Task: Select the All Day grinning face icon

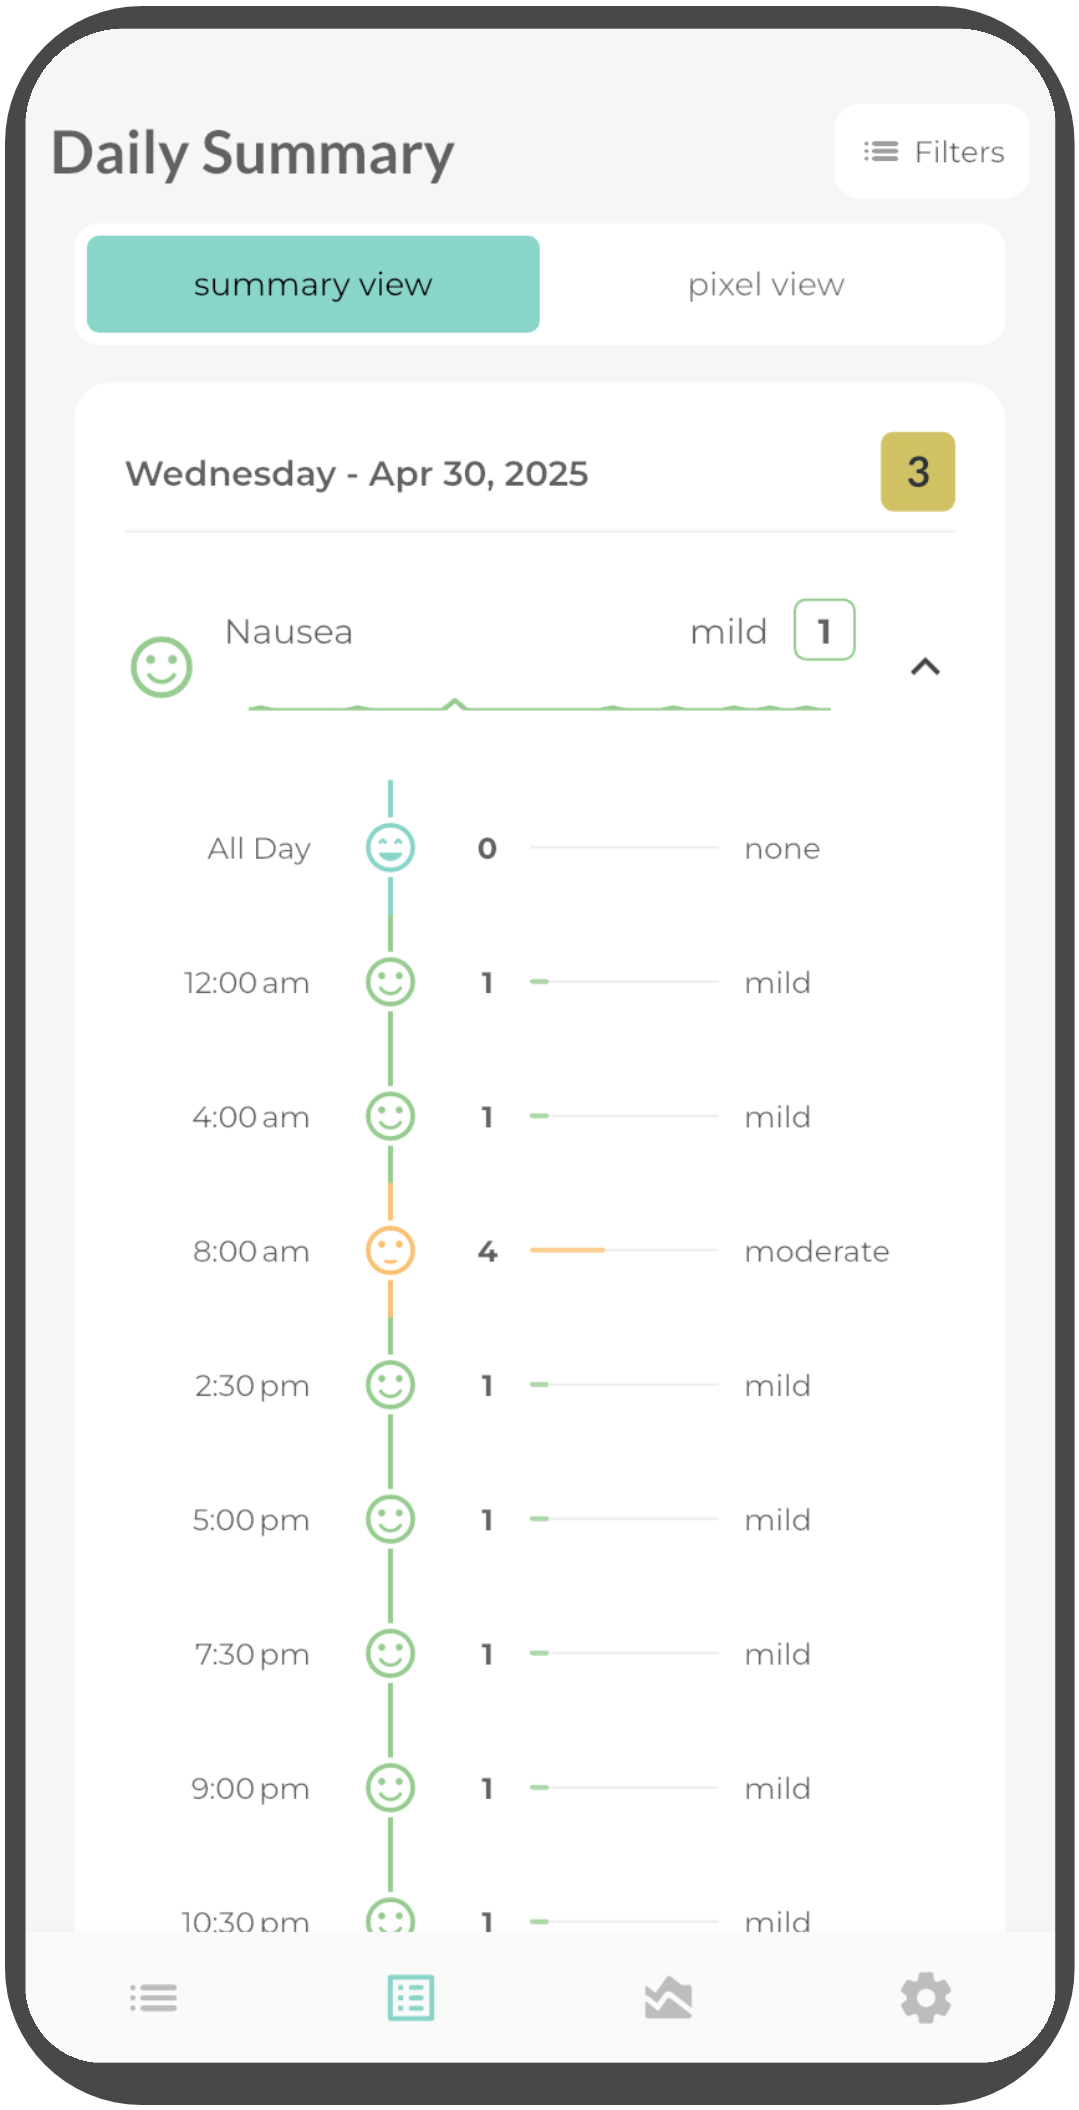Action: pyautogui.click(x=390, y=847)
